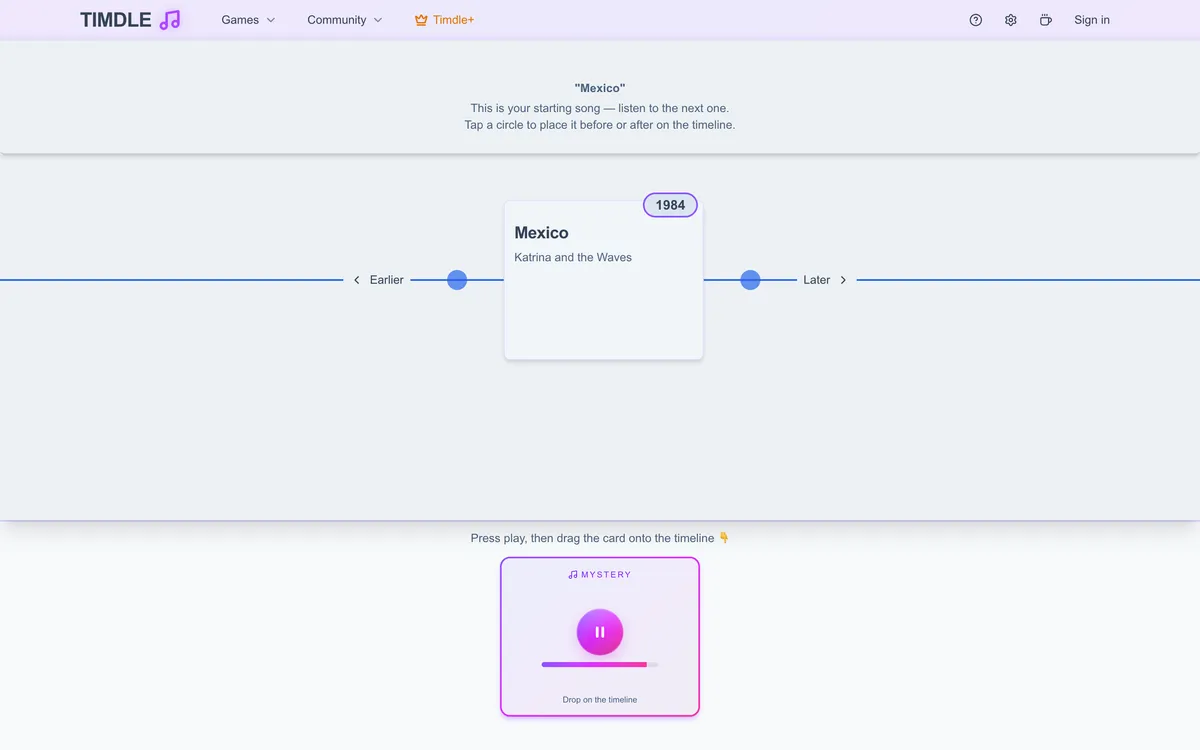Click the TIMDLE home logo text
The height and width of the screenshot is (750, 1200).
click(x=116, y=20)
